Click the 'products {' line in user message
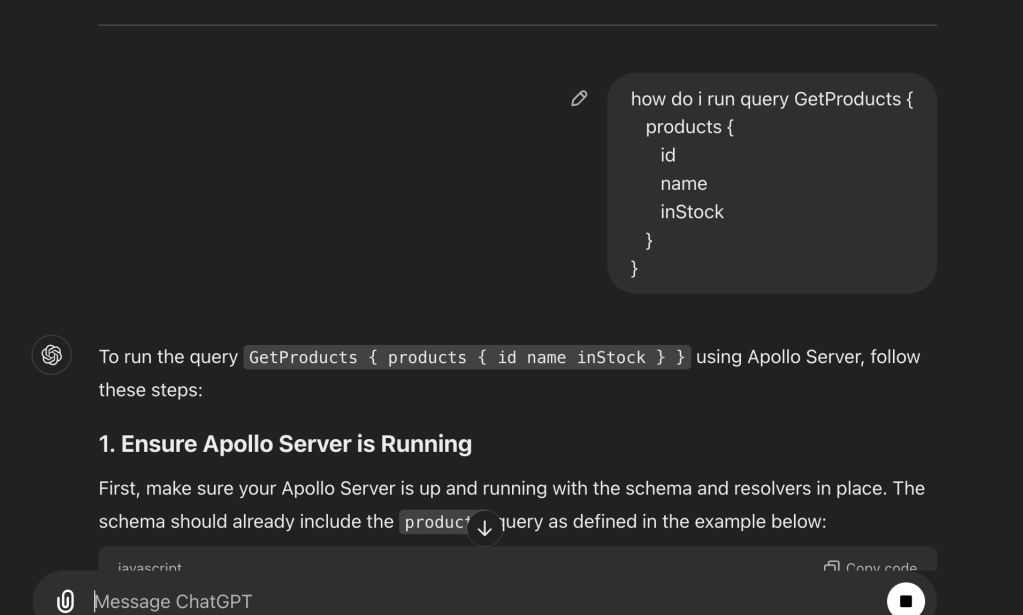 690,127
